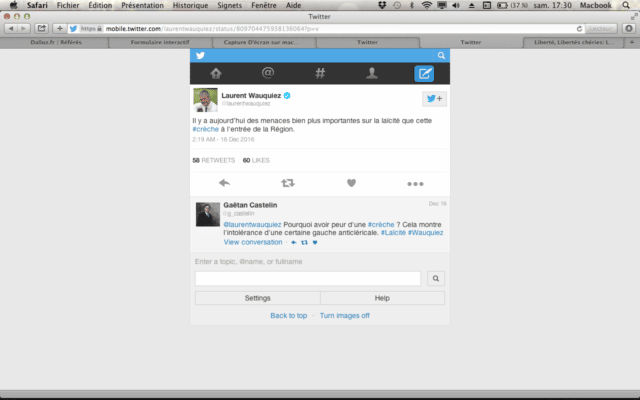Viewport: 640px width, 400px height.
Task: Open a new tab with plus button
Action: [632, 42]
